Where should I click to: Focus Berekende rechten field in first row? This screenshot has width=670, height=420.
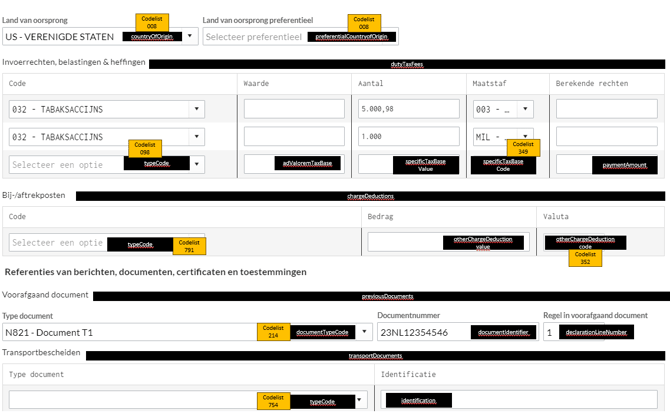606,109
